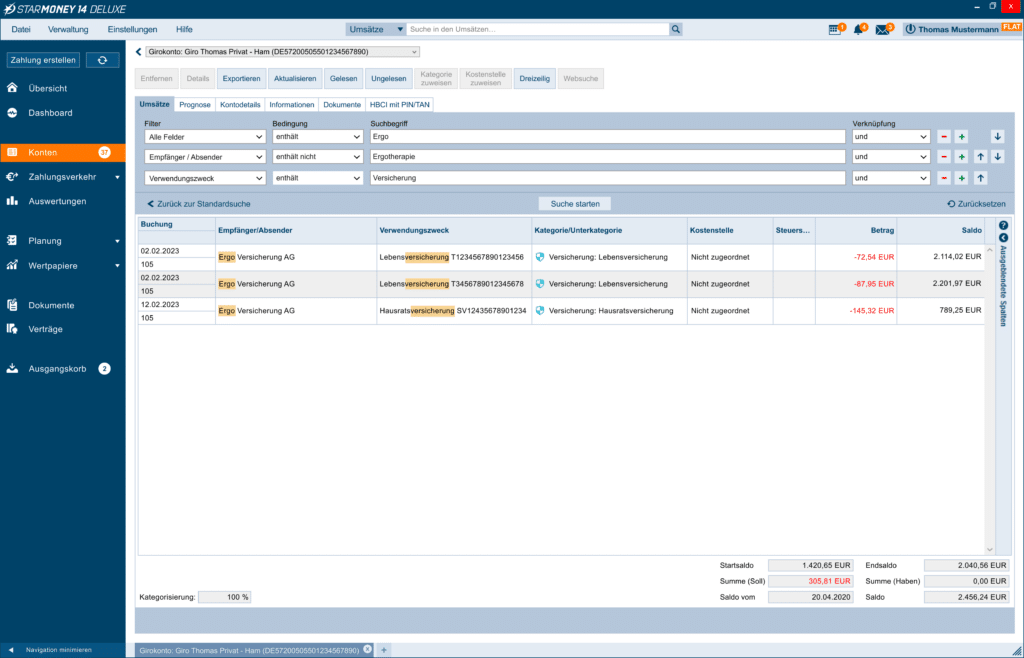Viewport: 1024px width, 658px height.
Task: Move the Ergo filter row down
Action: (x=997, y=136)
